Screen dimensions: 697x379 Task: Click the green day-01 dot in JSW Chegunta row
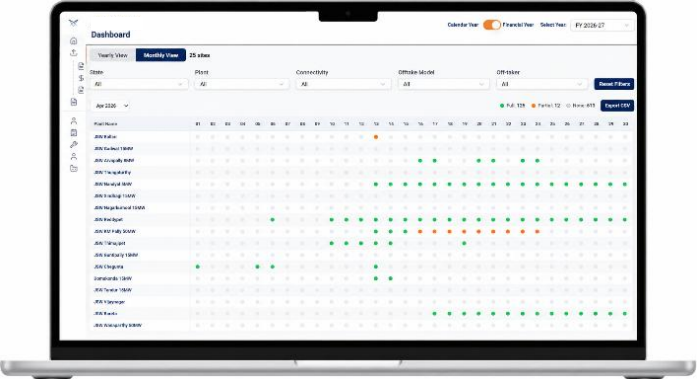point(198,267)
